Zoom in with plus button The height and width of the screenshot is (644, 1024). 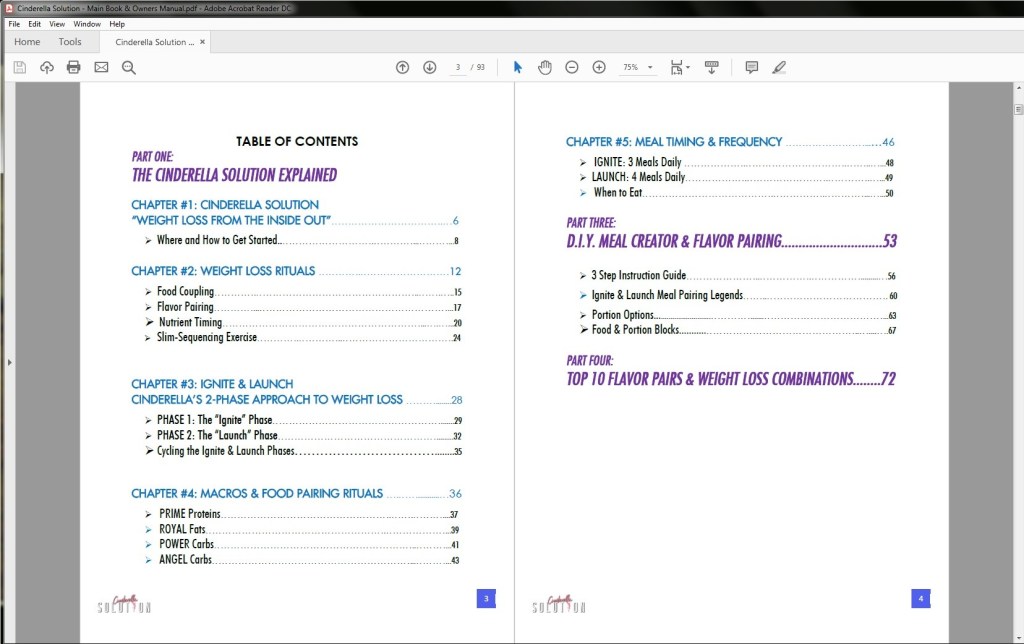(x=599, y=67)
